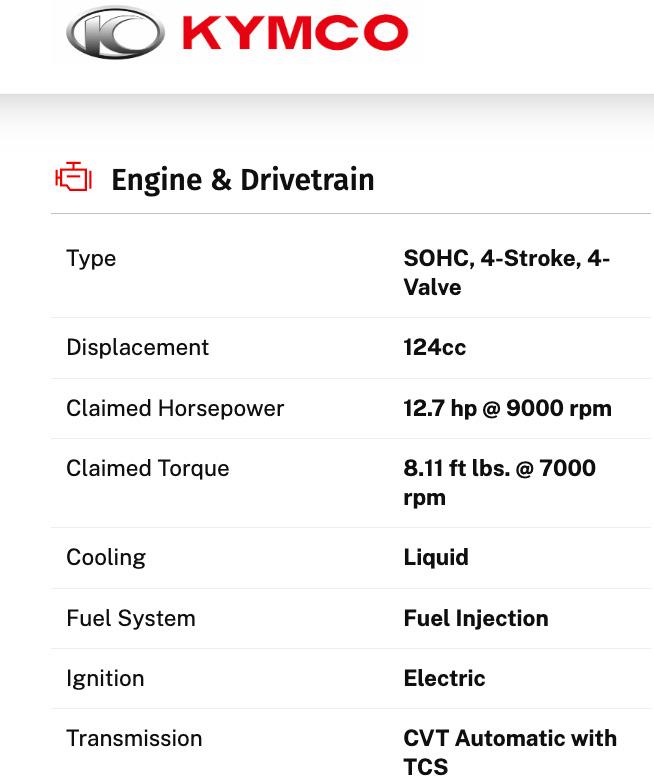
Task: Select the 8.11 ft lbs. torque value
Action: tap(499, 483)
